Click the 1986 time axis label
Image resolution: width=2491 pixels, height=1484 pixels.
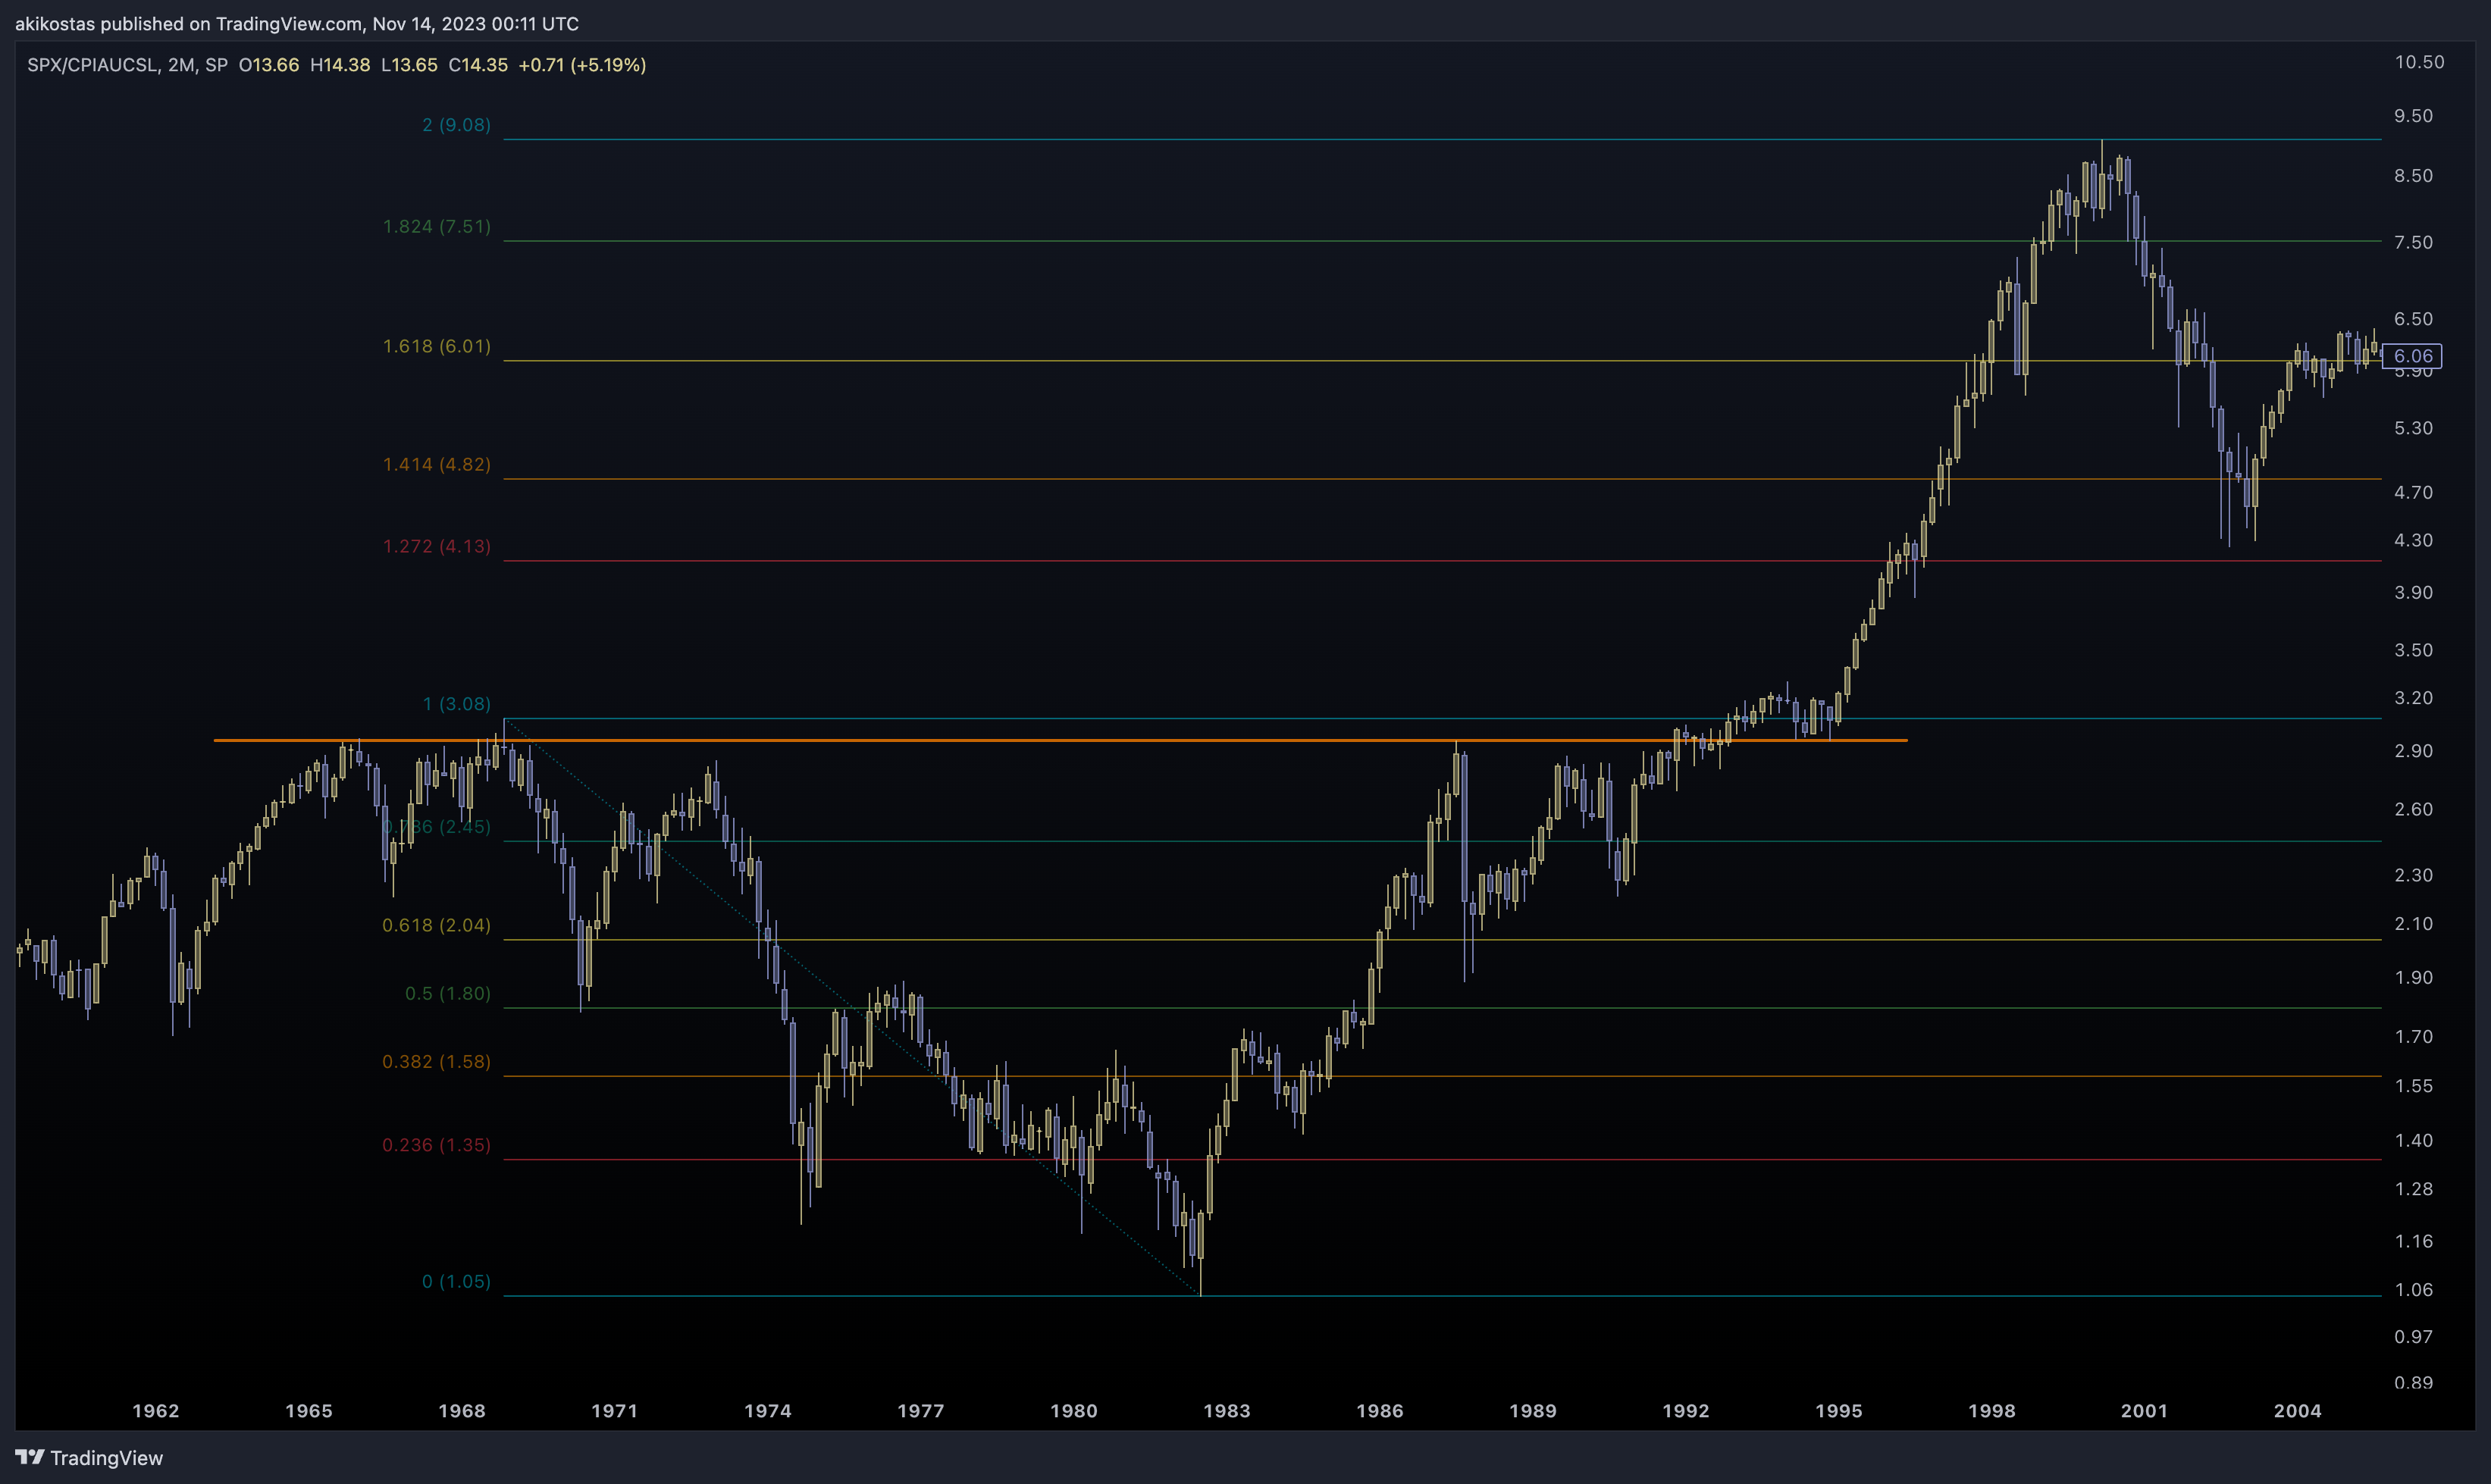pos(1380,1411)
